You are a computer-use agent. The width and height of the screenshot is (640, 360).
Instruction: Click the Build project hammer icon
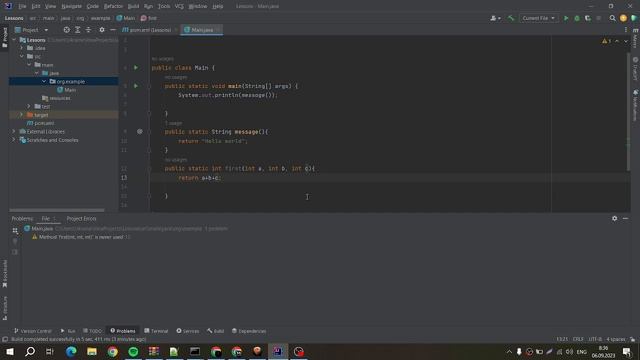[x=511, y=18]
